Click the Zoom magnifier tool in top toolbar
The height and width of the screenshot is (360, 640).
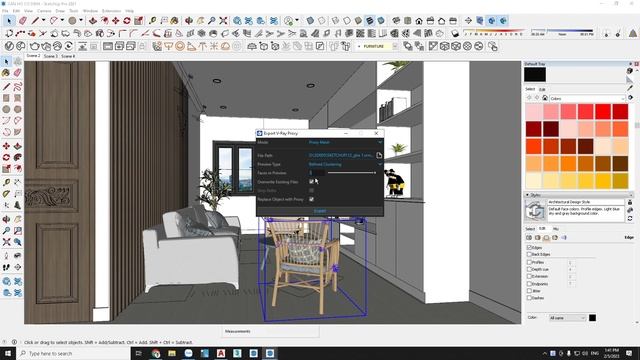212,20
